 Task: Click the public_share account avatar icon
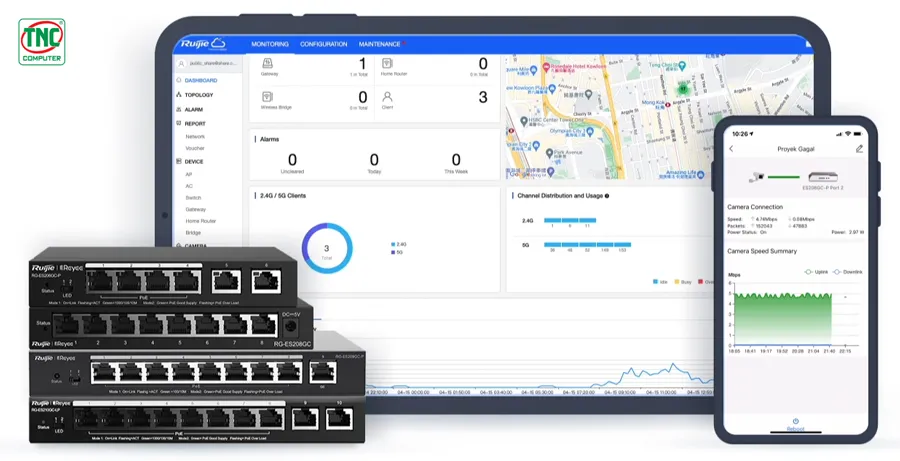coord(181,64)
